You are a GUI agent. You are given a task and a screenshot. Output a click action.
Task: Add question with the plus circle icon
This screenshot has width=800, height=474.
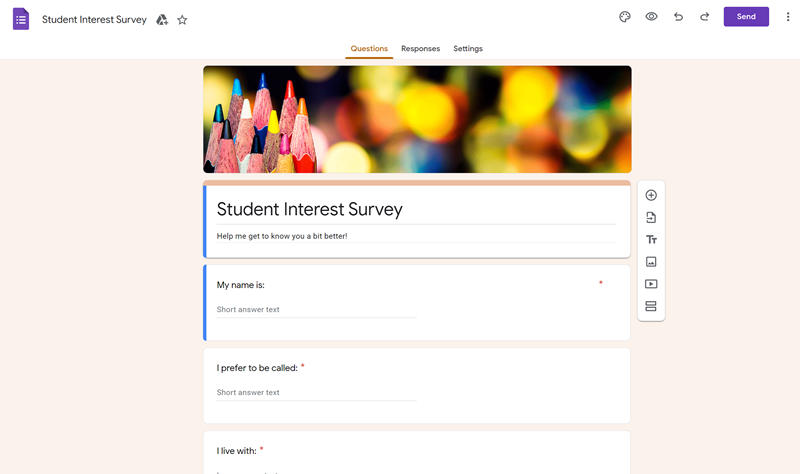point(651,195)
